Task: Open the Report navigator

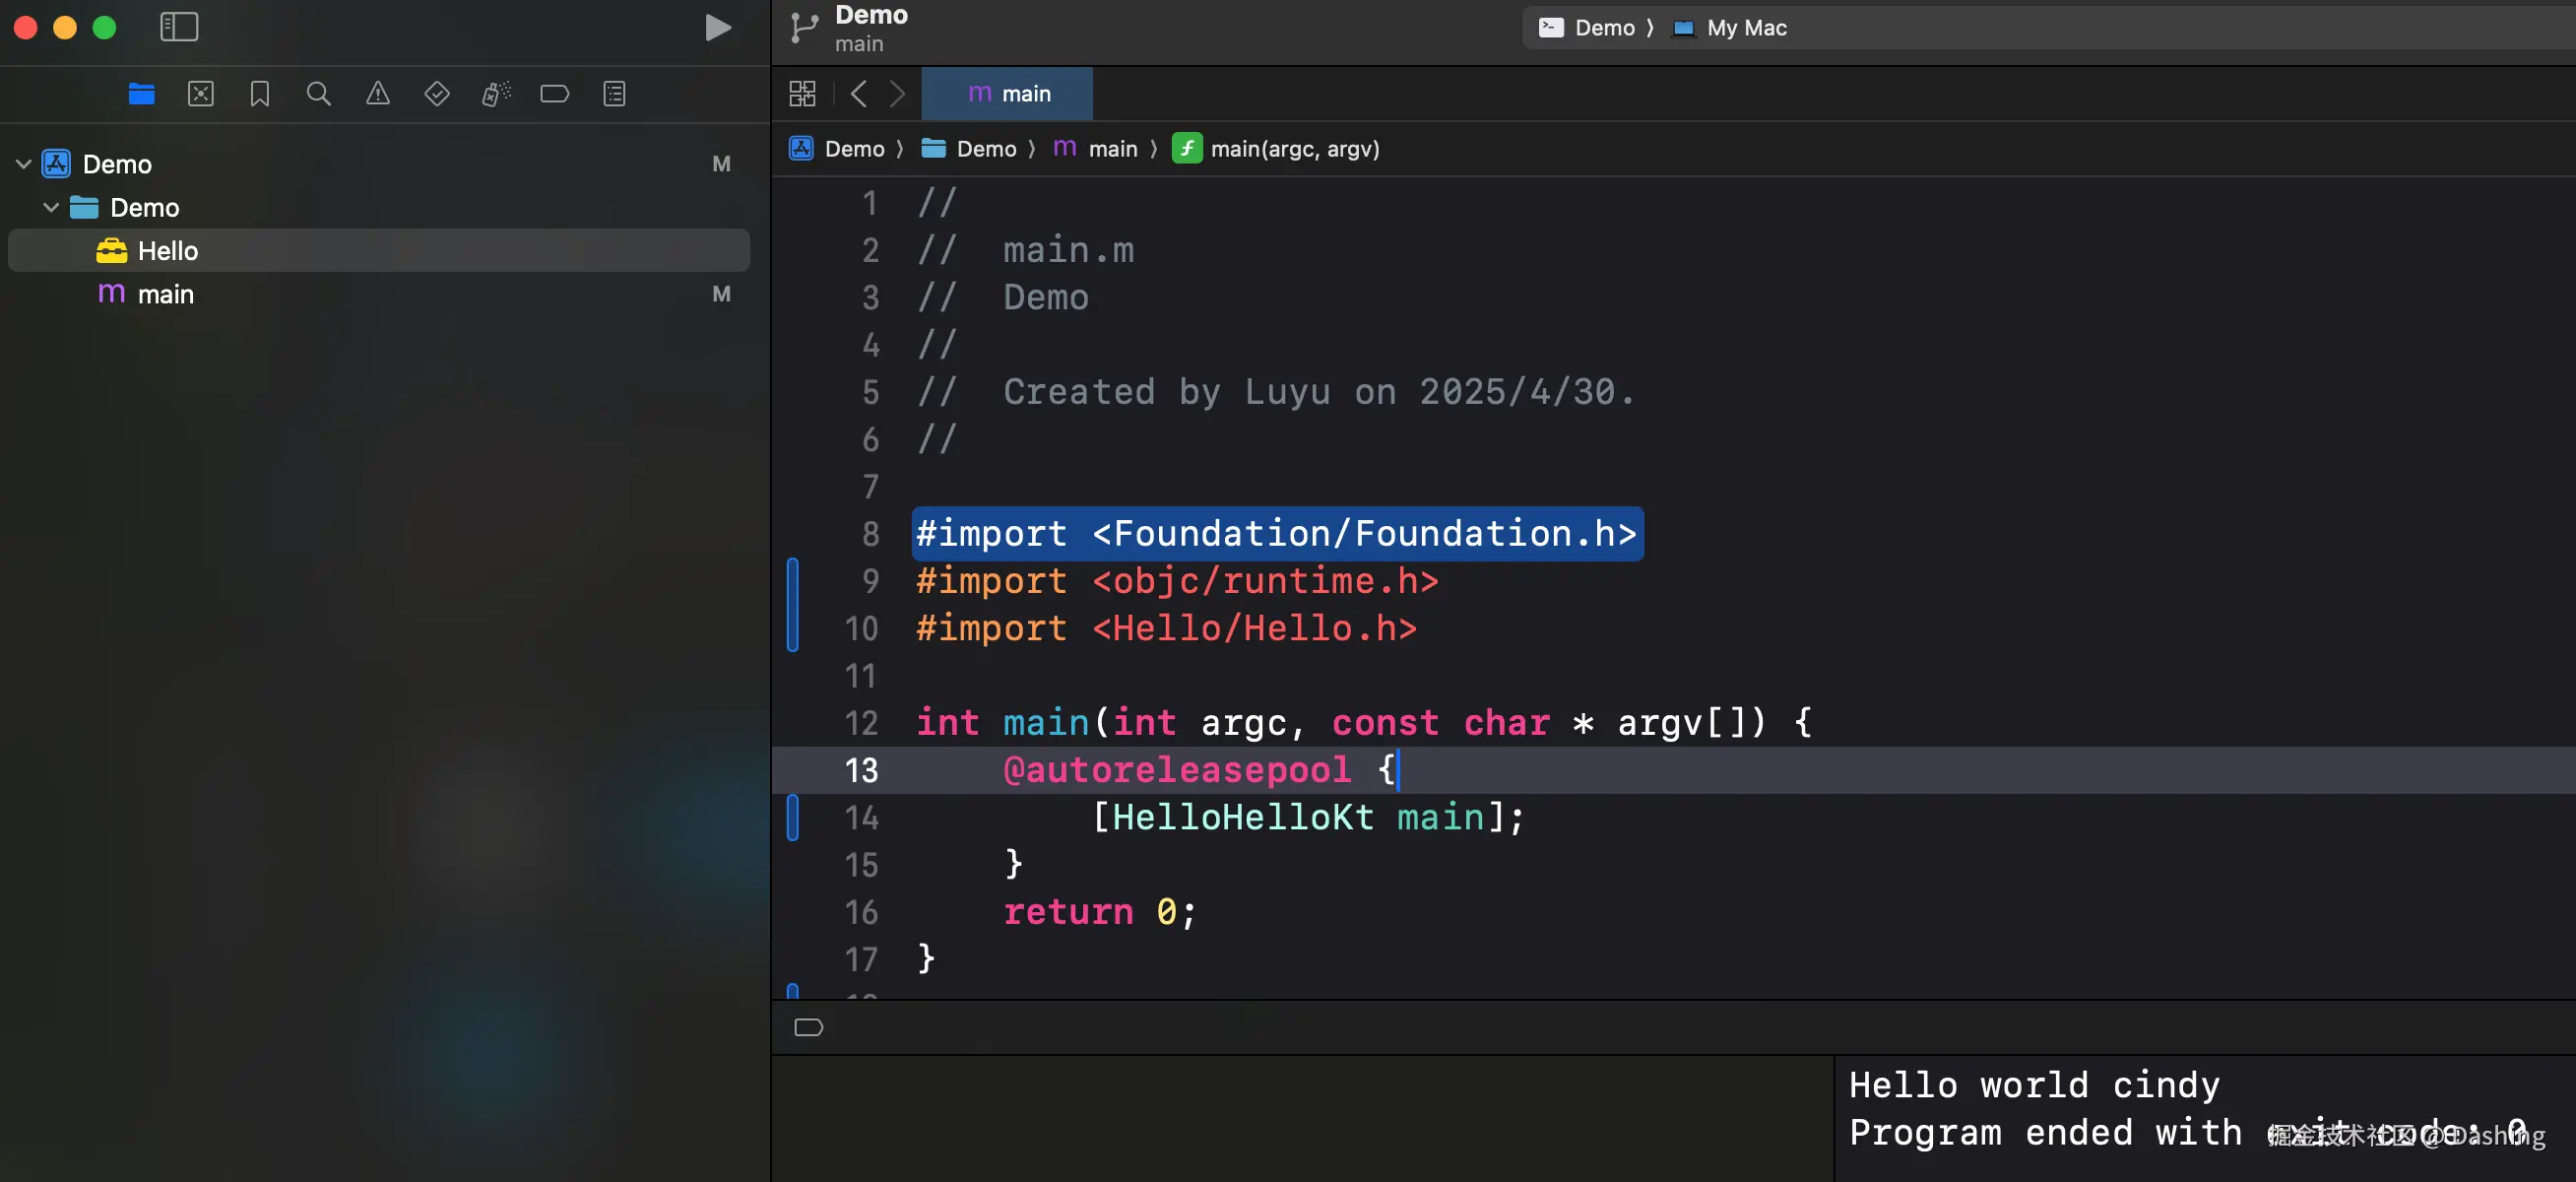Action: [x=614, y=94]
